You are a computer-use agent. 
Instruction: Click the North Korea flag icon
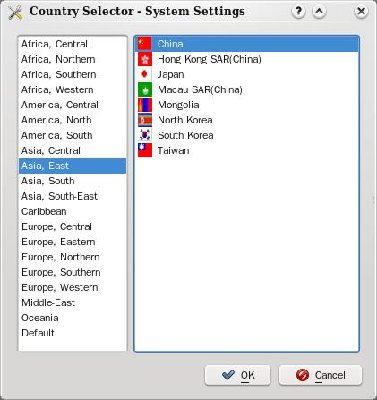[145, 120]
